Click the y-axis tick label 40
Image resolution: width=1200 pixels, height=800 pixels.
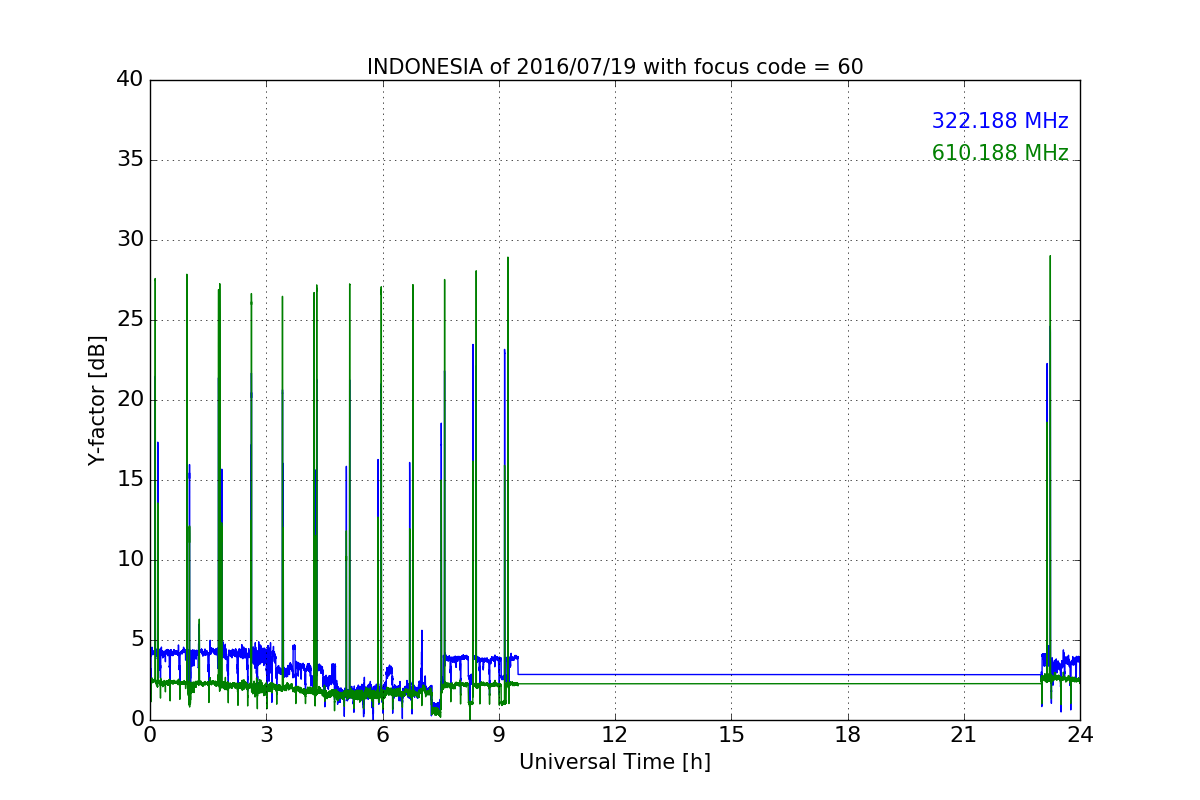point(130,80)
